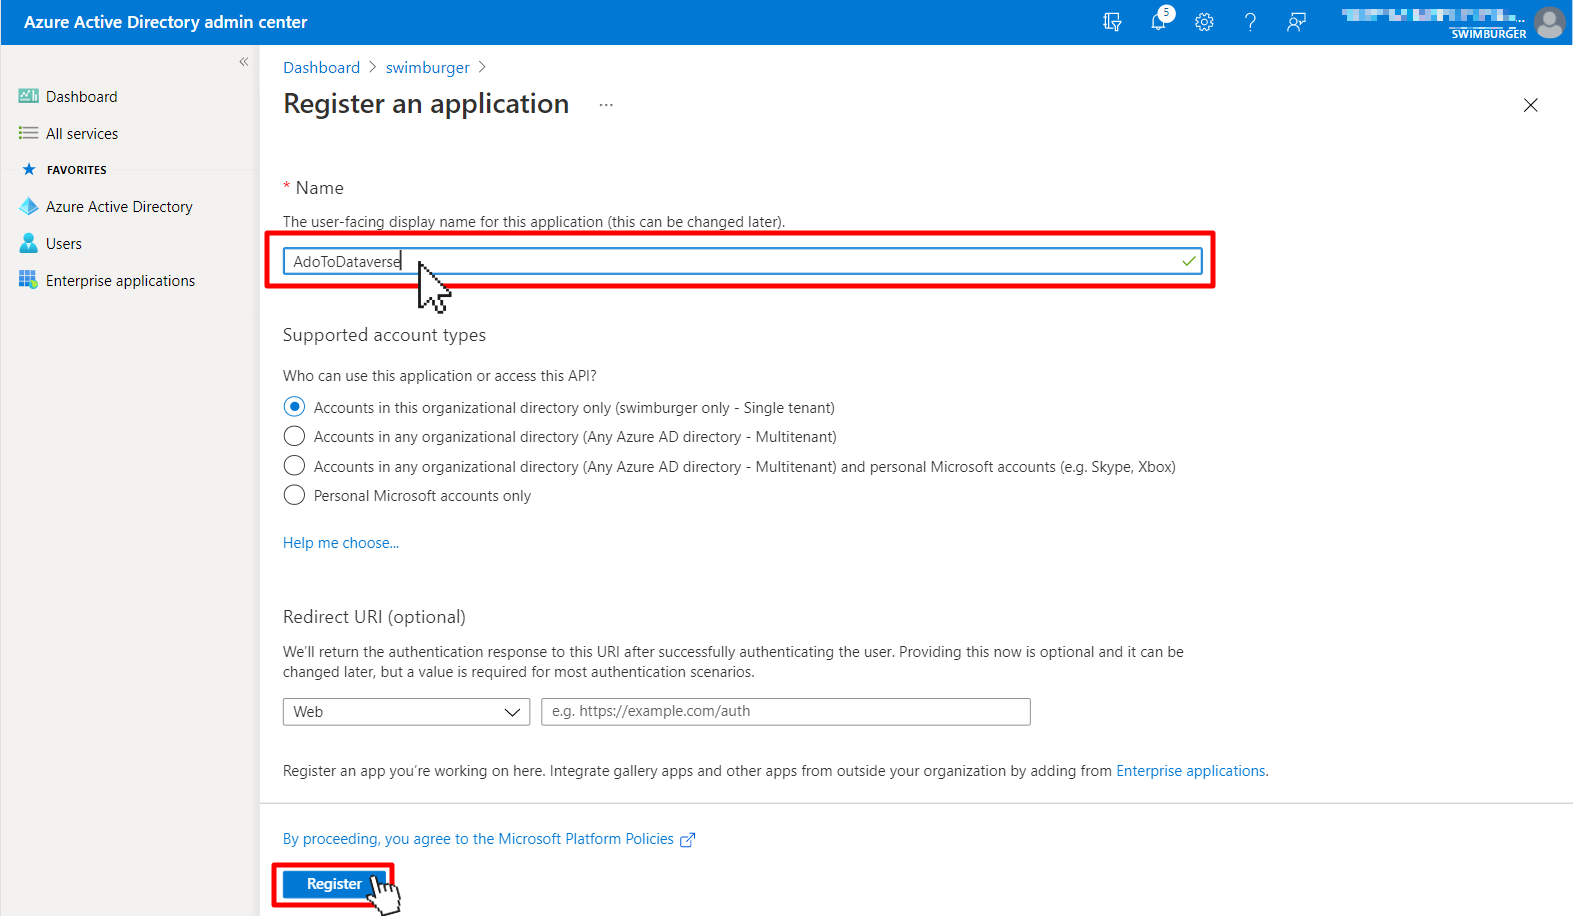Go to swimburger breadcrumb link
Image resolution: width=1573 pixels, height=916 pixels.
click(x=427, y=67)
